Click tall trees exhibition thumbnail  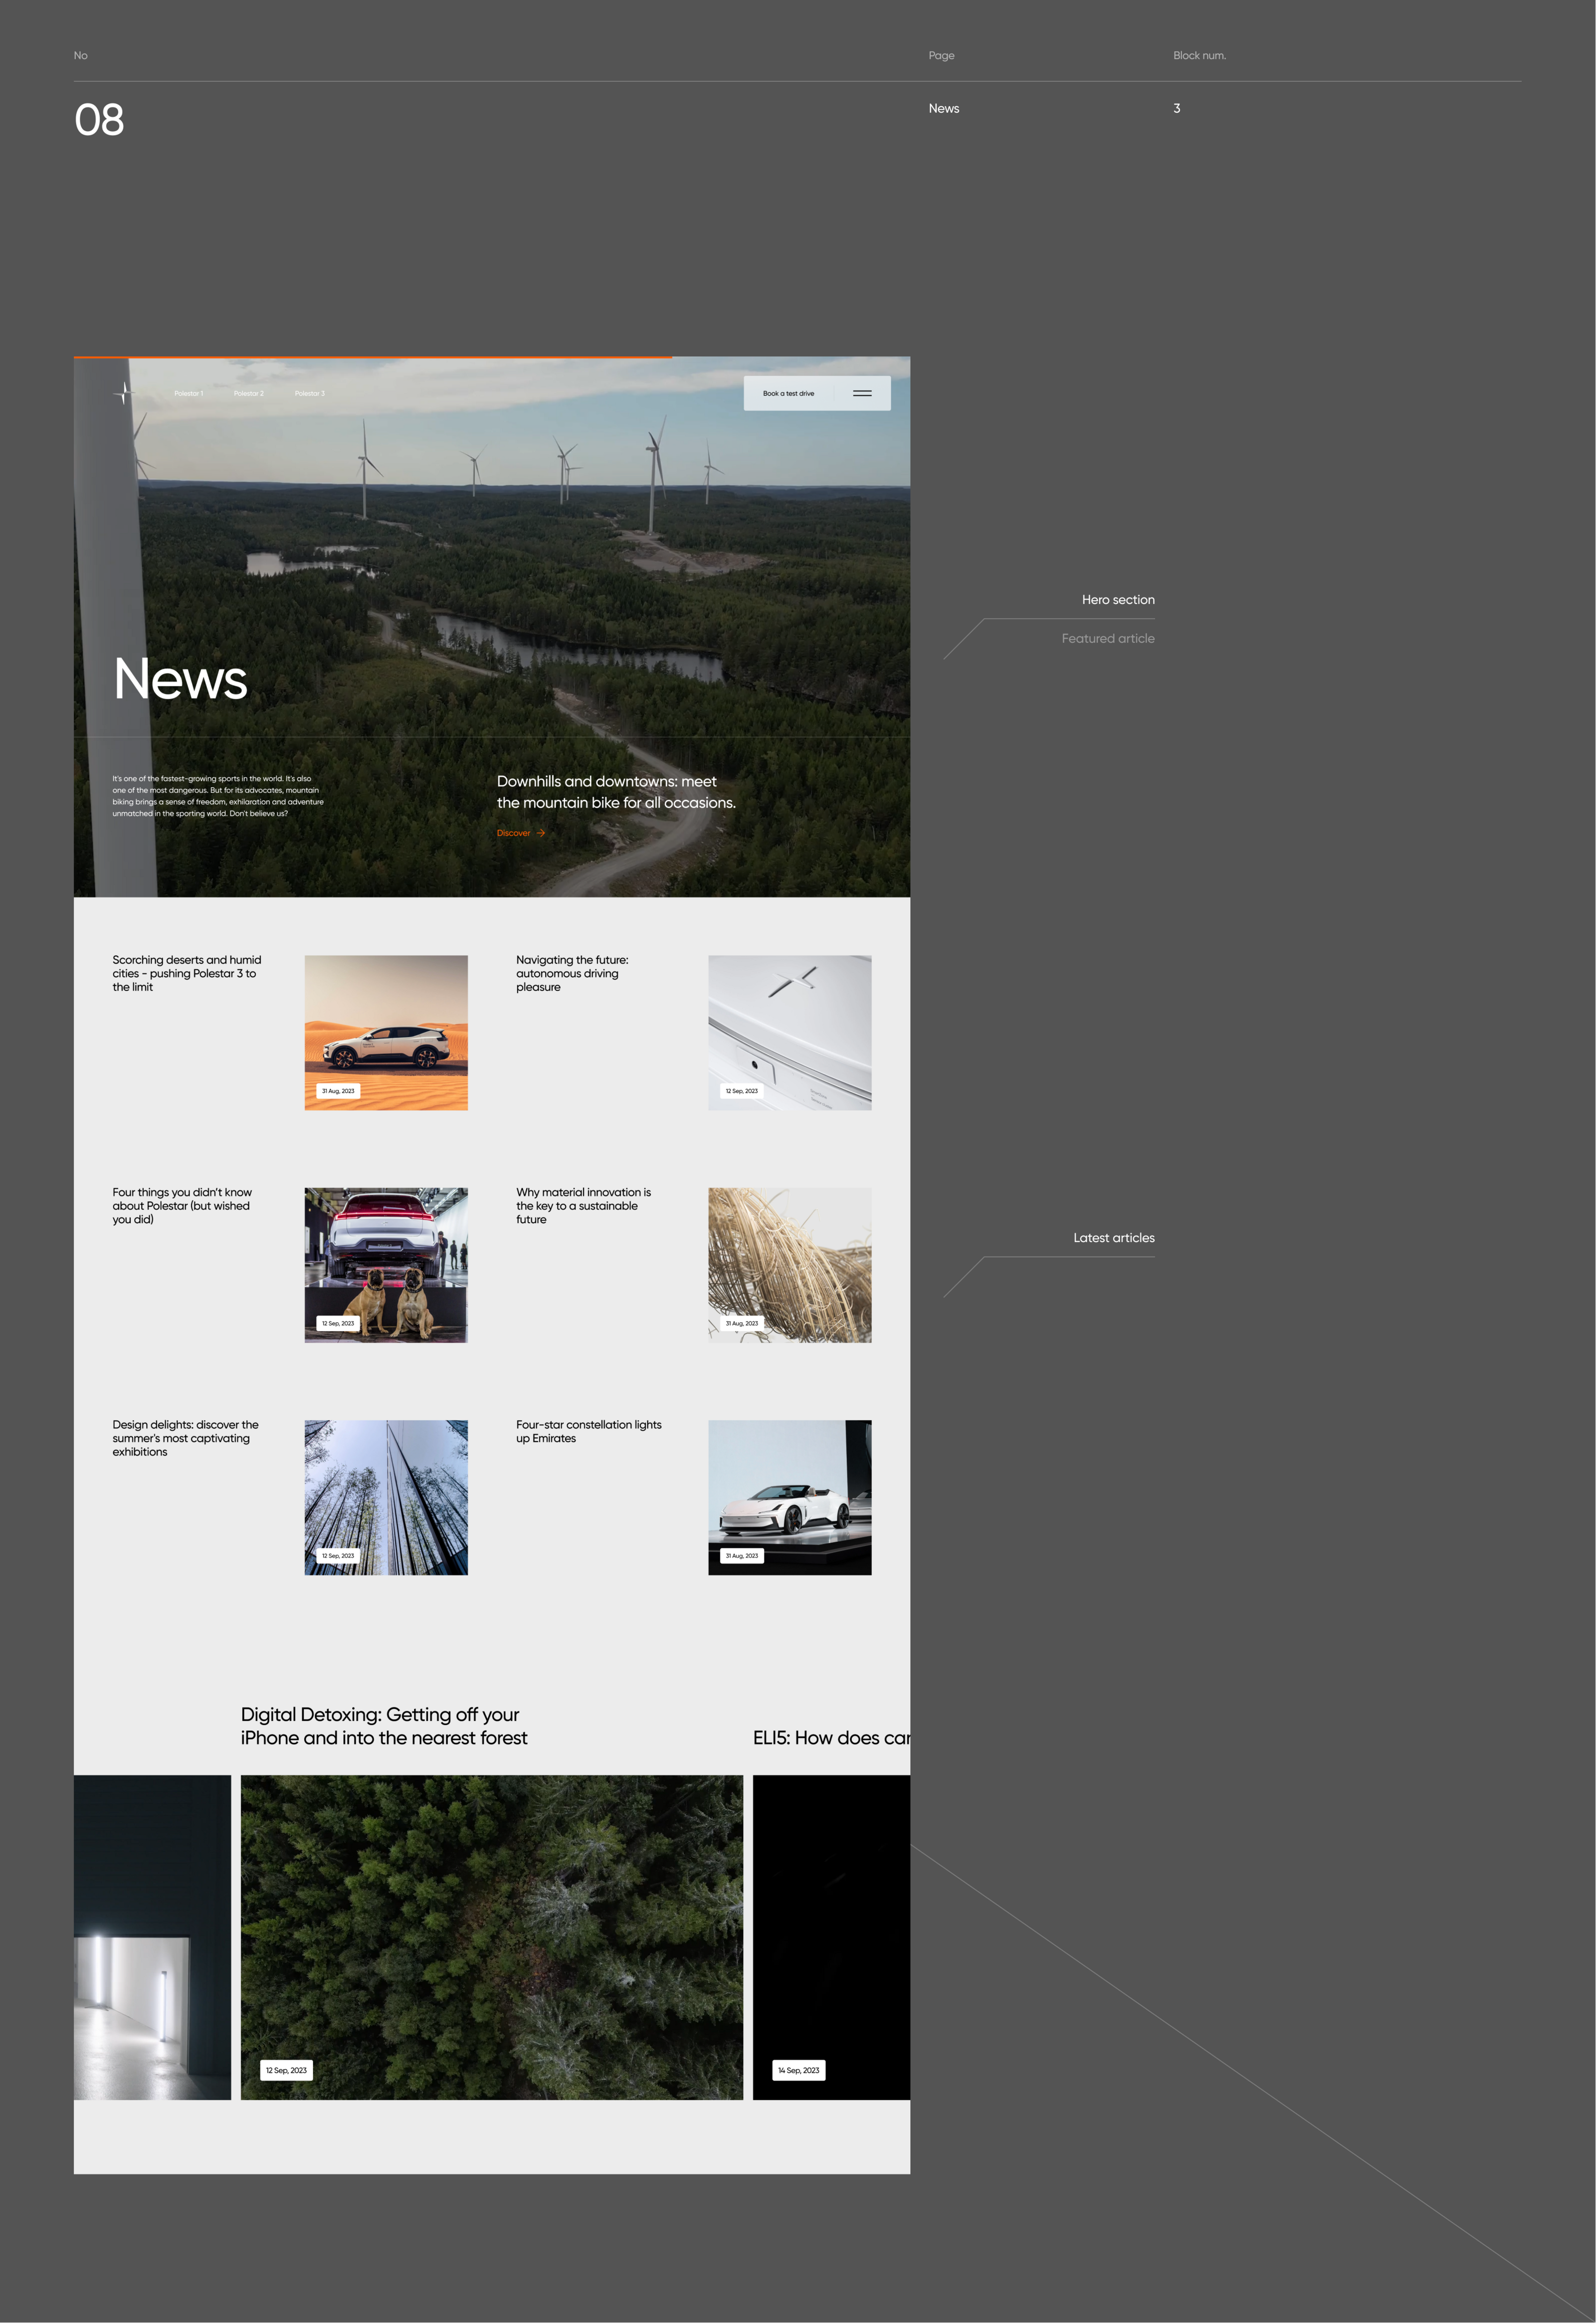point(386,1497)
